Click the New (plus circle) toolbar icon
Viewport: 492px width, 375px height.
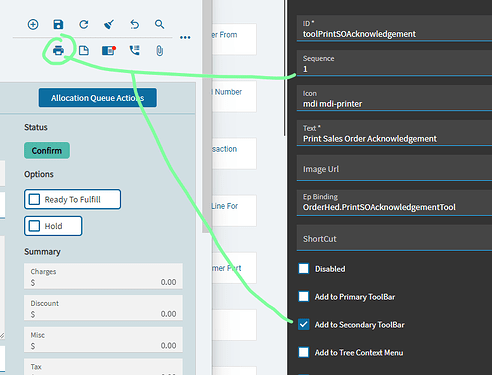point(33,24)
